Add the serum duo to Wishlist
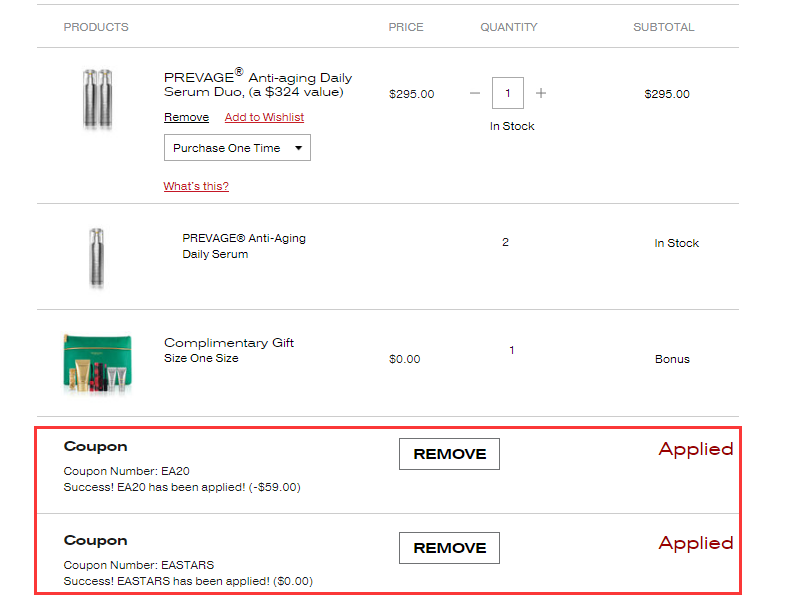The width and height of the screenshot is (785, 606). pyautogui.click(x=264, y=117)
